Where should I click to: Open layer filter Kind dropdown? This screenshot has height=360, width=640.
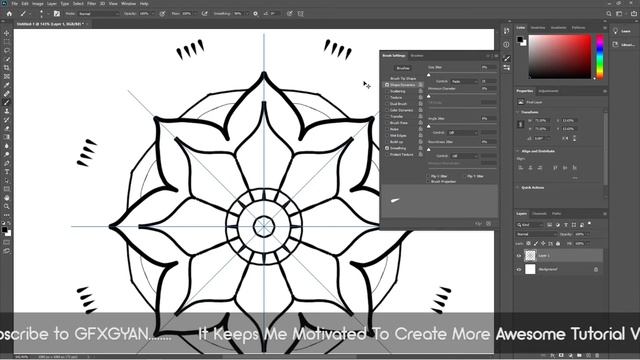coord(530,225)
